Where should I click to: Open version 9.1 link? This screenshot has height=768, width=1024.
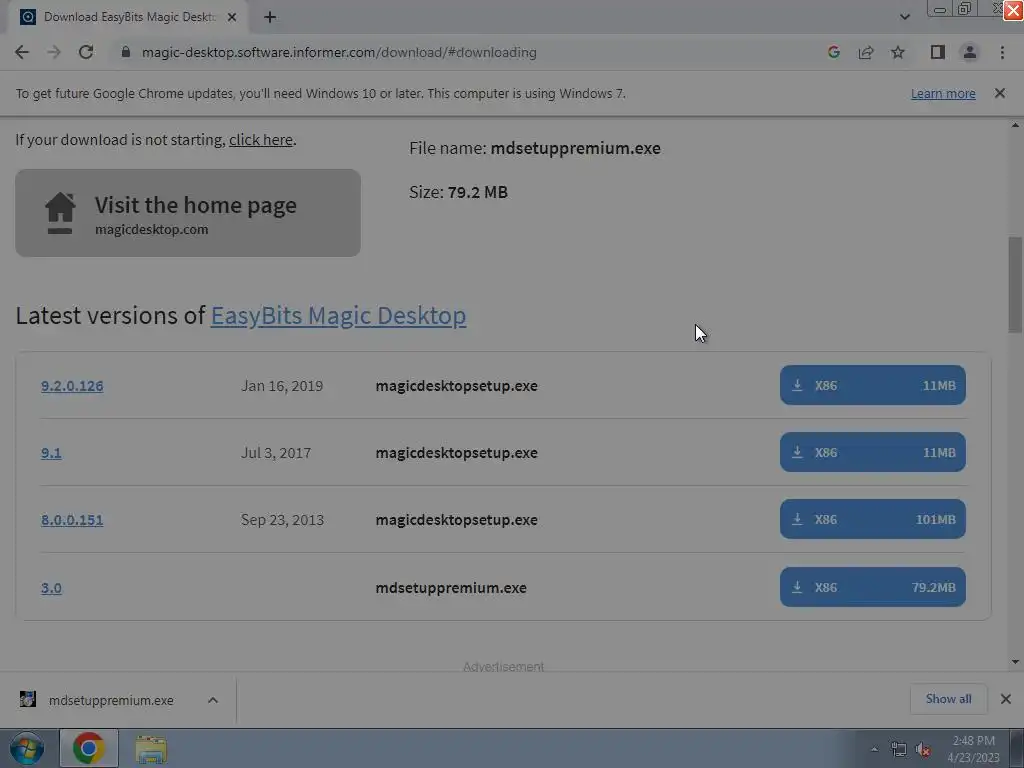[51, 453]
